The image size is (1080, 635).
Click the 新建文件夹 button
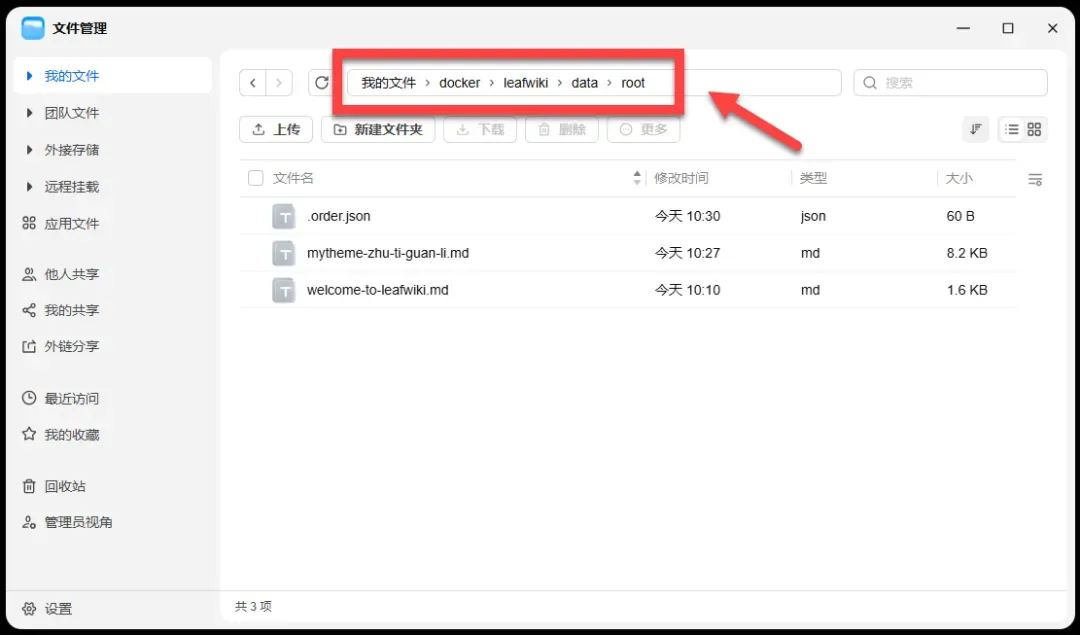click(378, 129)
